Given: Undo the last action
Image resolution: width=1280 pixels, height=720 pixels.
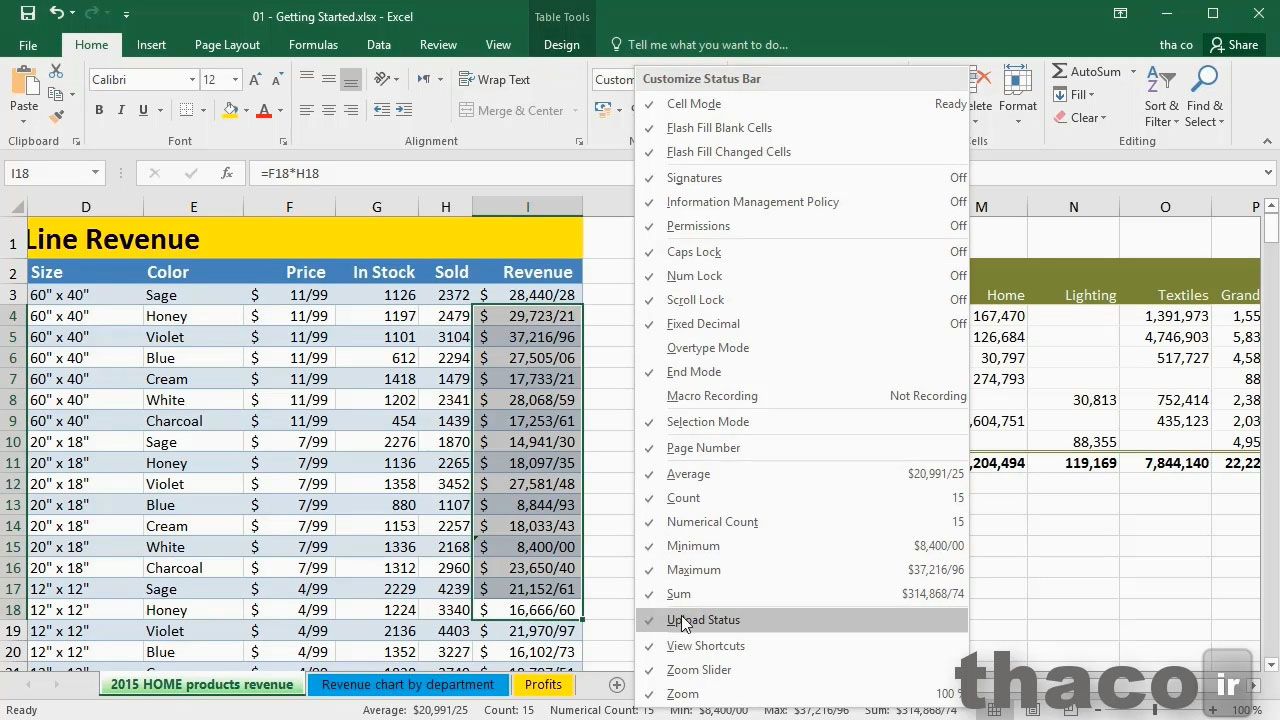Looking at the screenshot, I should 57,14.
